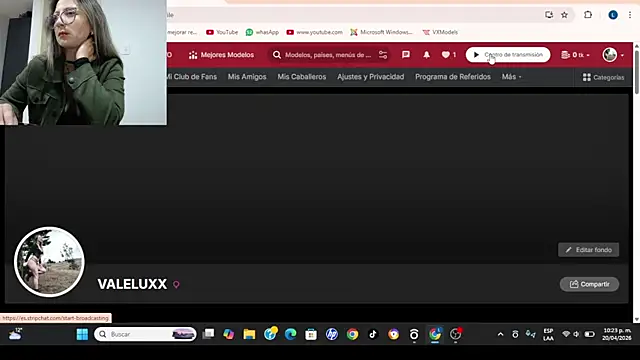The width and height of the screenshot is (640, 360).
Task: Open Programa de Referidos tab
Action: tap(453, 77)
